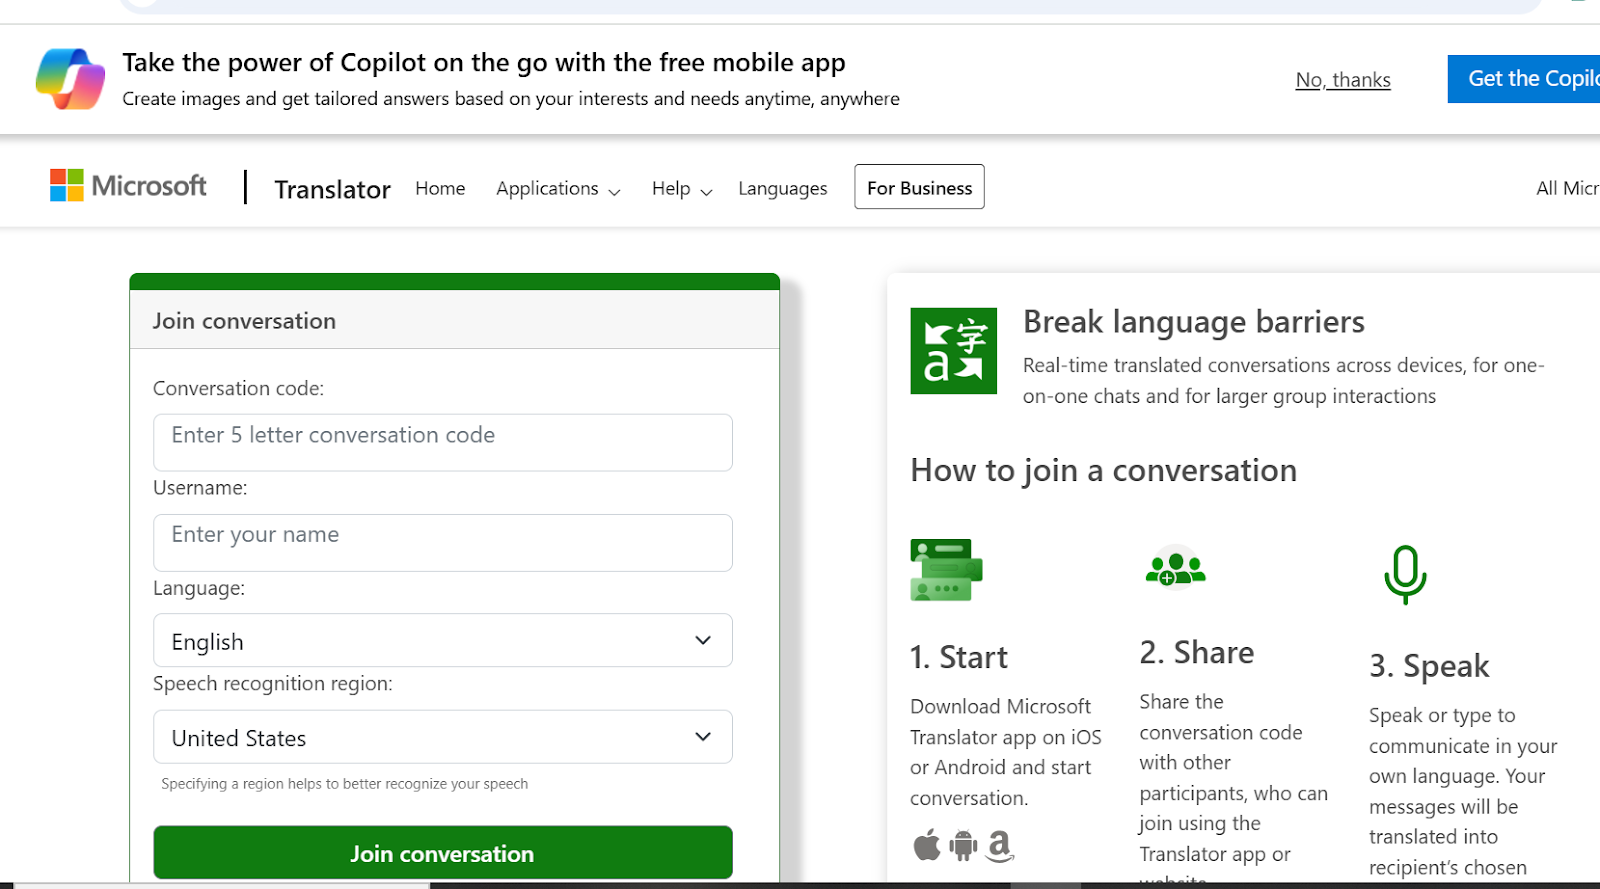
Task: Expand the Help menu
Action: coord(682,189)
